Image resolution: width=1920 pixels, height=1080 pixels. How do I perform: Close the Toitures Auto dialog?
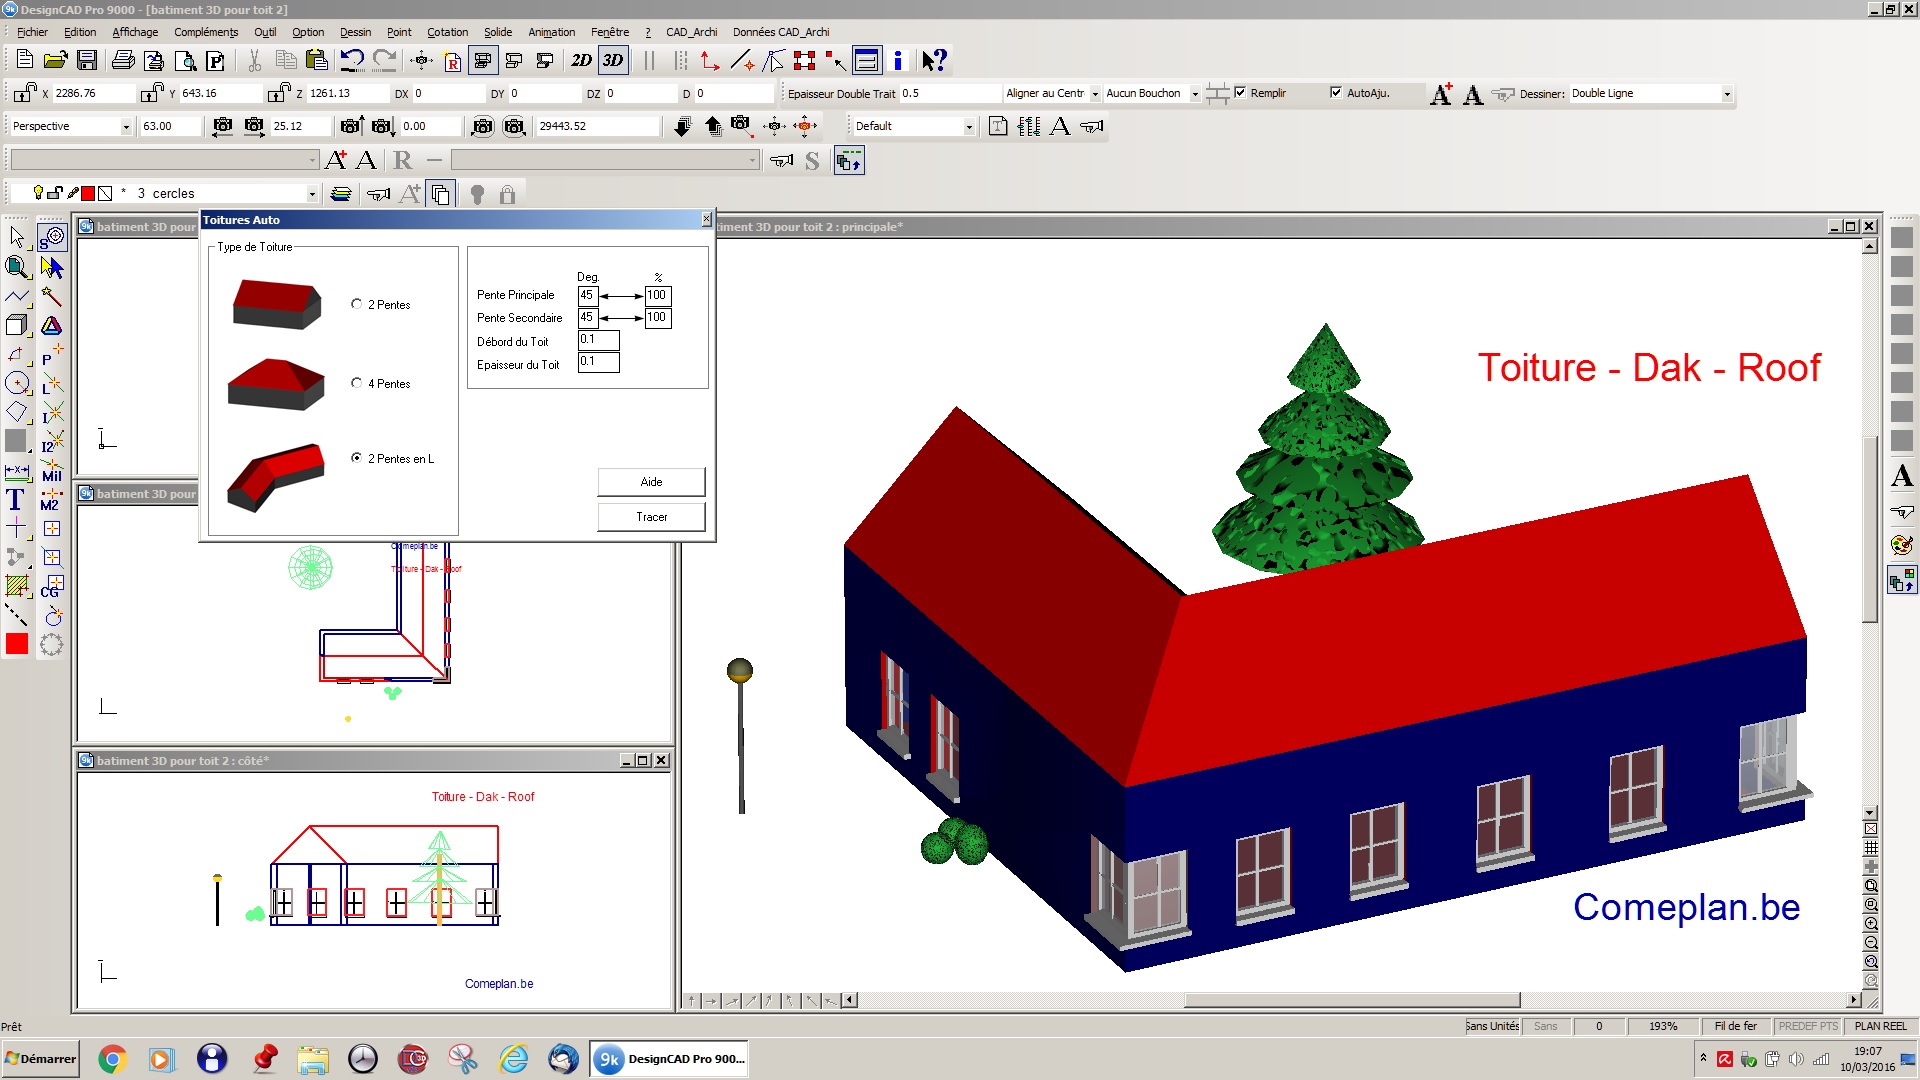coord(707,219)
